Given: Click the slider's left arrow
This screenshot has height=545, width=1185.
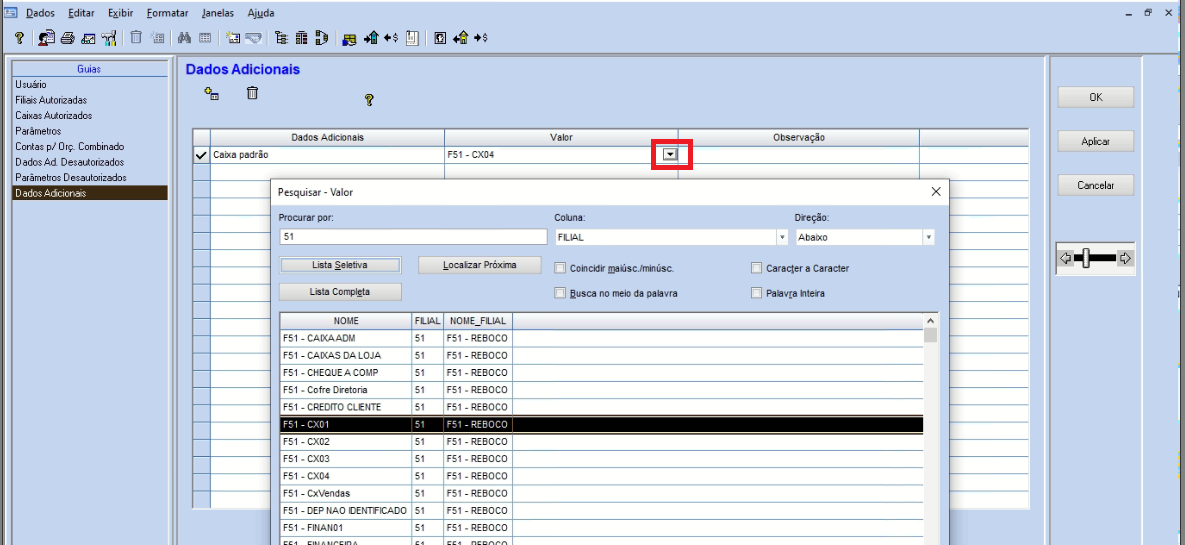Looking at the screenshot, I should [x=1066, y=259].
